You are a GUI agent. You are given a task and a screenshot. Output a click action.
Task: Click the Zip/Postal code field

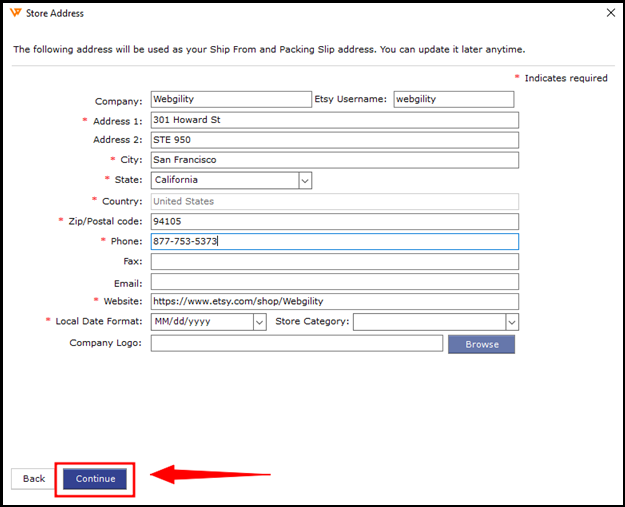[334, 221]
